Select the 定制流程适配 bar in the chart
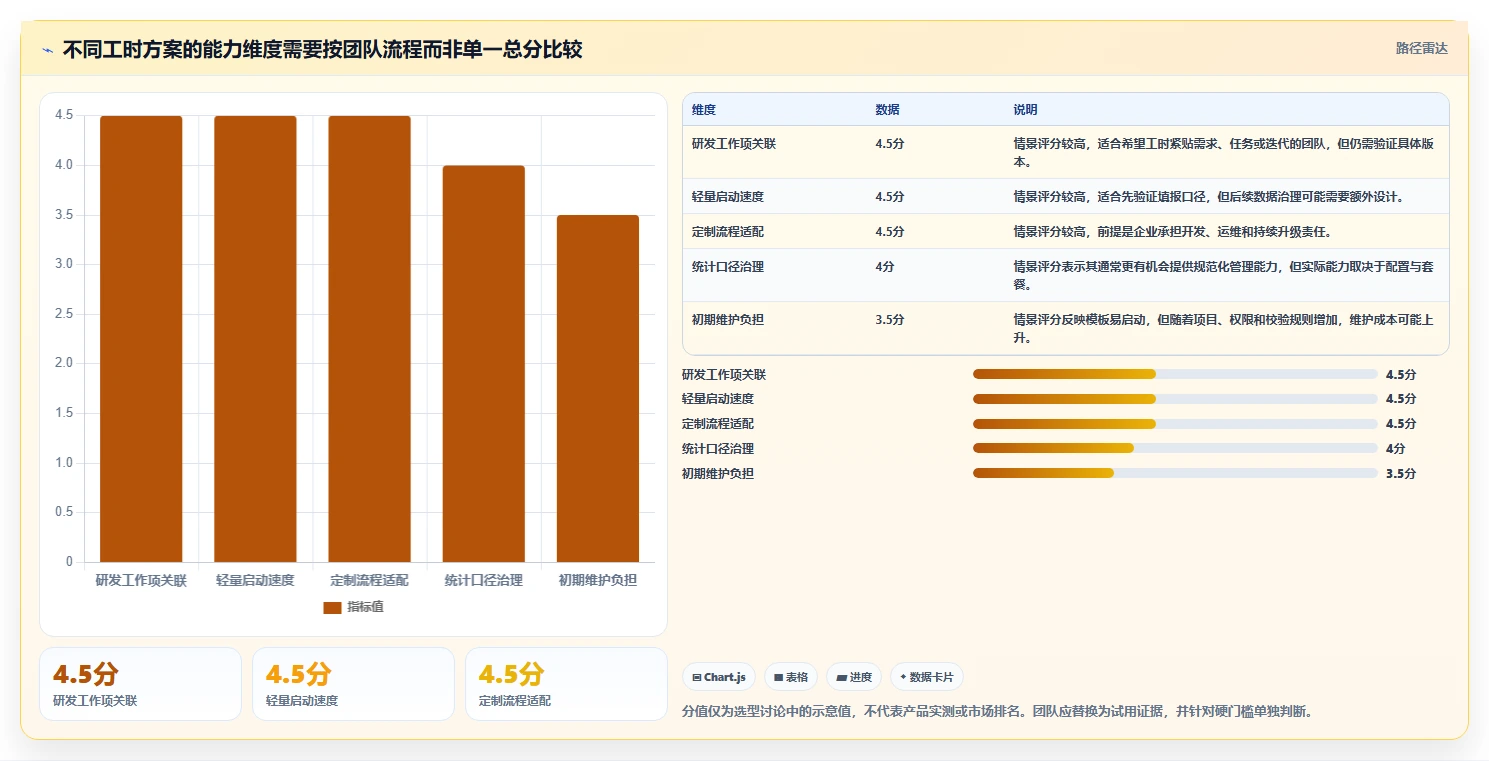 [x=370, y=339]
